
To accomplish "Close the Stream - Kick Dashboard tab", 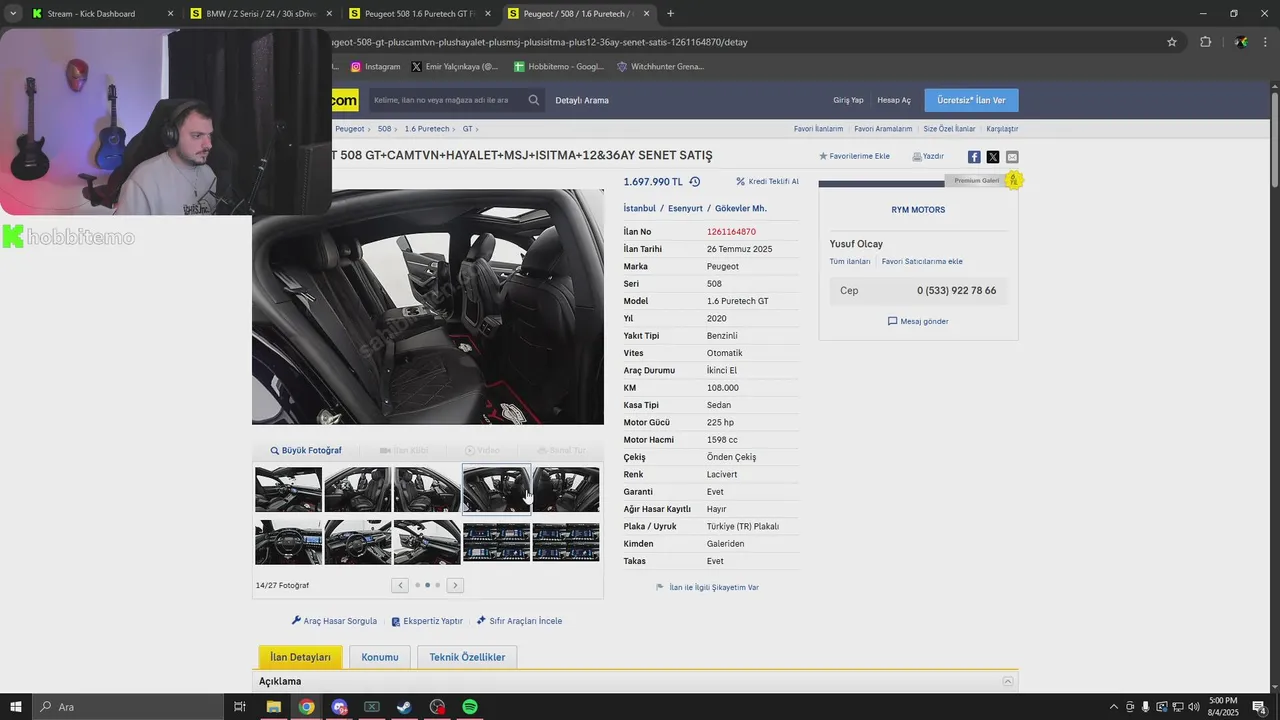I will 170,14.
